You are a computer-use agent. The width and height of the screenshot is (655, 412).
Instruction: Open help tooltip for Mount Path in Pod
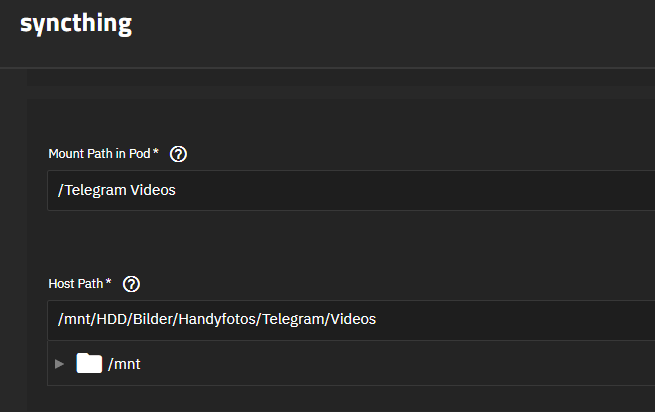click(179, 154)
